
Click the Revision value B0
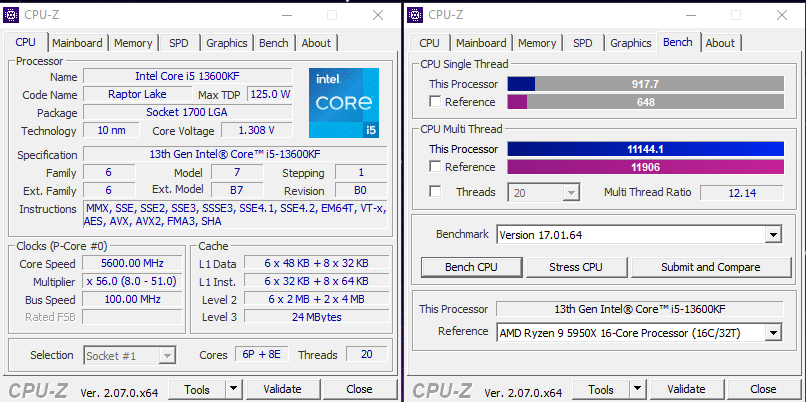[361, 190]
